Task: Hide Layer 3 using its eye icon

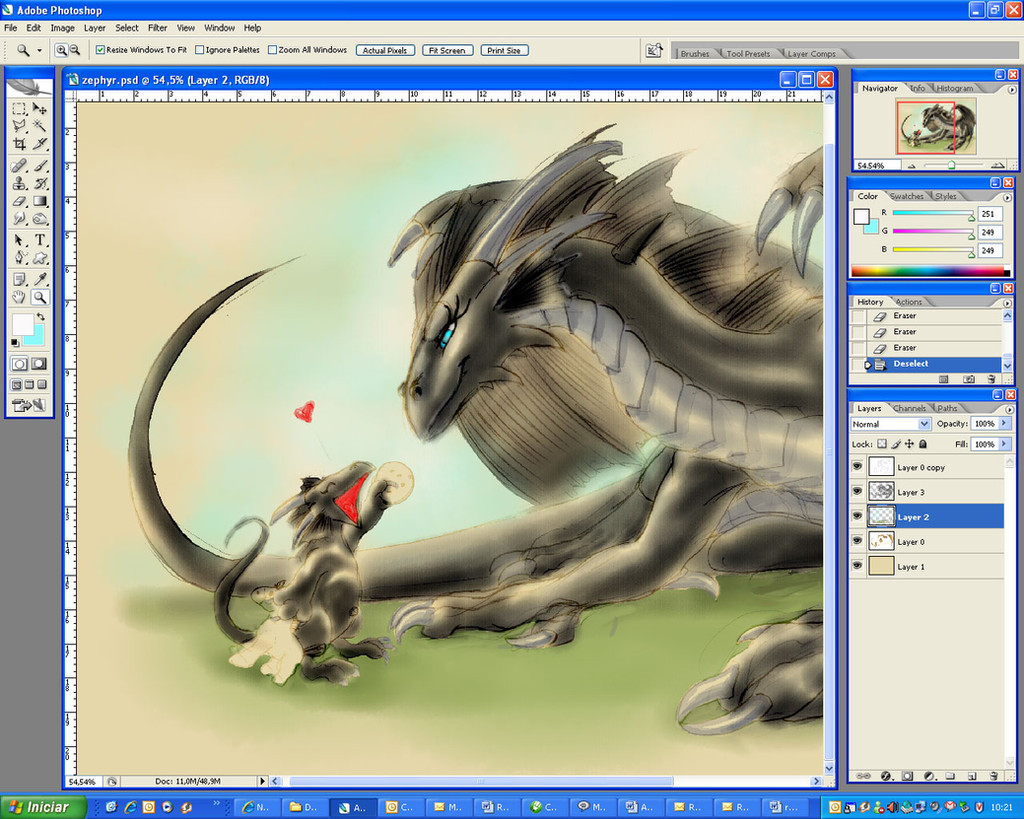Action: (x=857, y=492)
